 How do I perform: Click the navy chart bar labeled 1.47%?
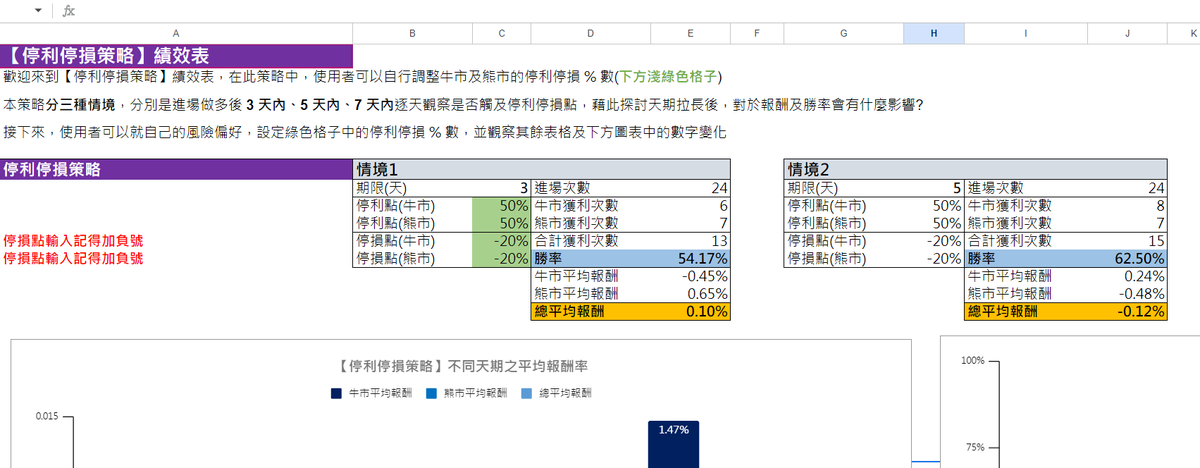coord(673,444)
